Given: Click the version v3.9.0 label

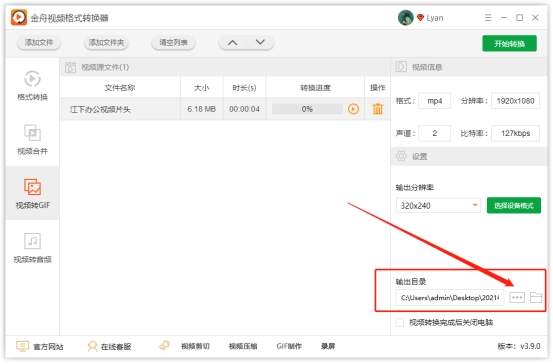Looking at the screenshot, I should 518,346.
